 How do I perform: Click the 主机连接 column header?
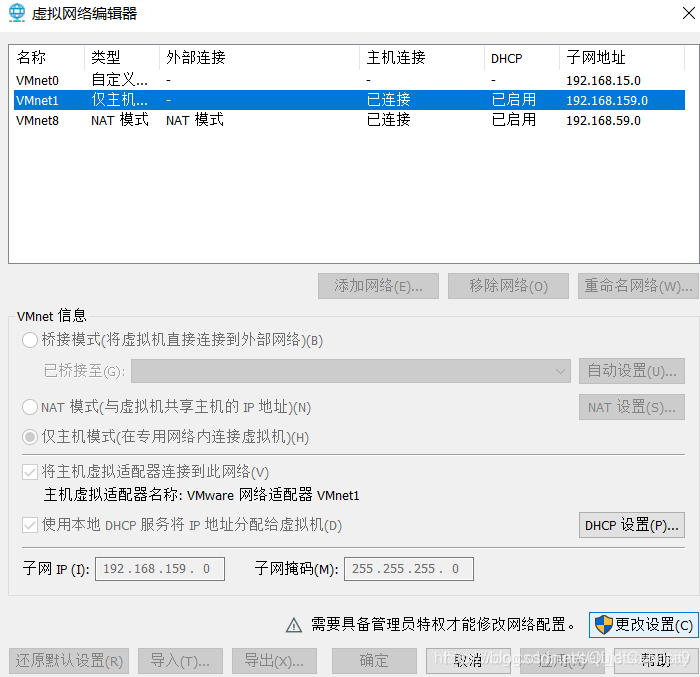click(x=422, y=58)
